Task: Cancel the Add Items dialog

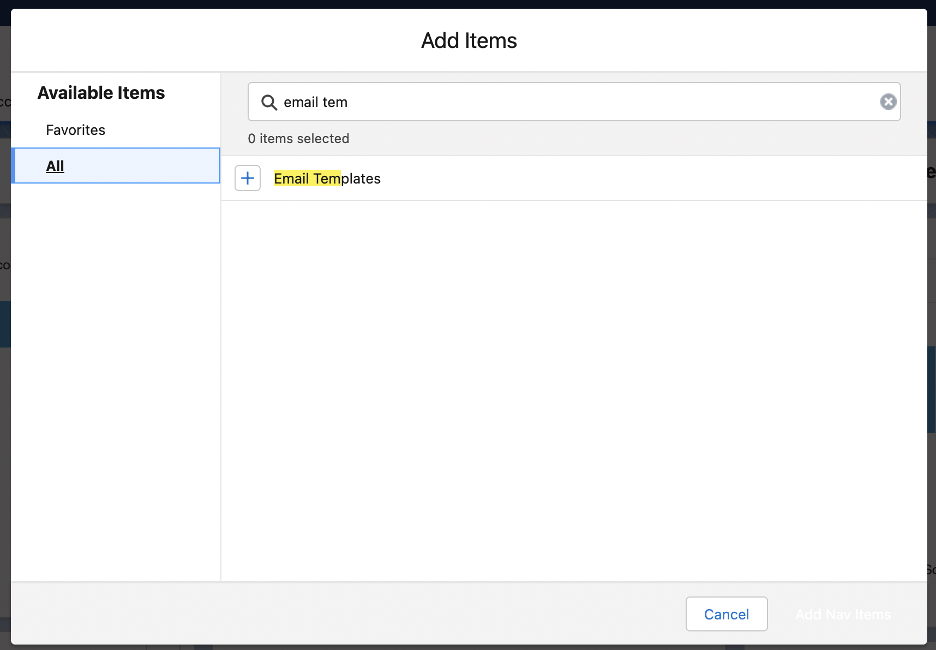Action: tap(726, 614)
